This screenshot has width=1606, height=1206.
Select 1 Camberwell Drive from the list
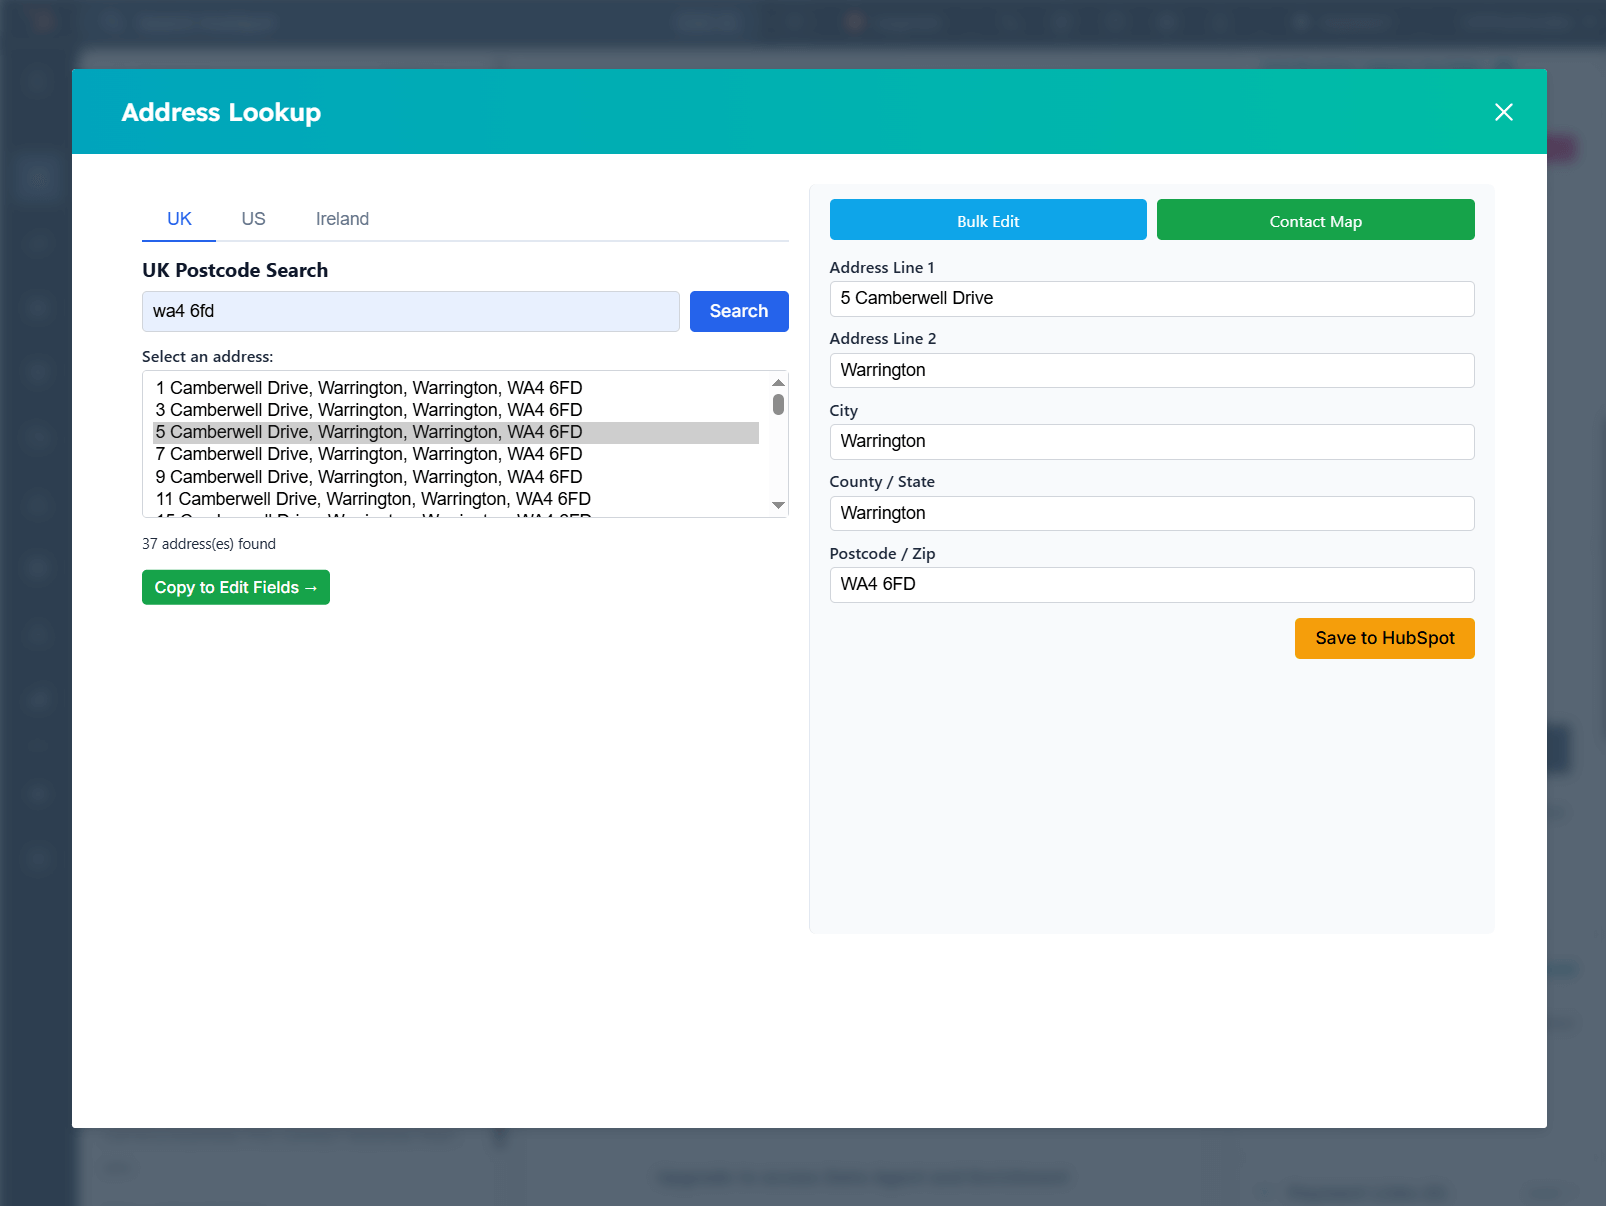pos(368,387)
